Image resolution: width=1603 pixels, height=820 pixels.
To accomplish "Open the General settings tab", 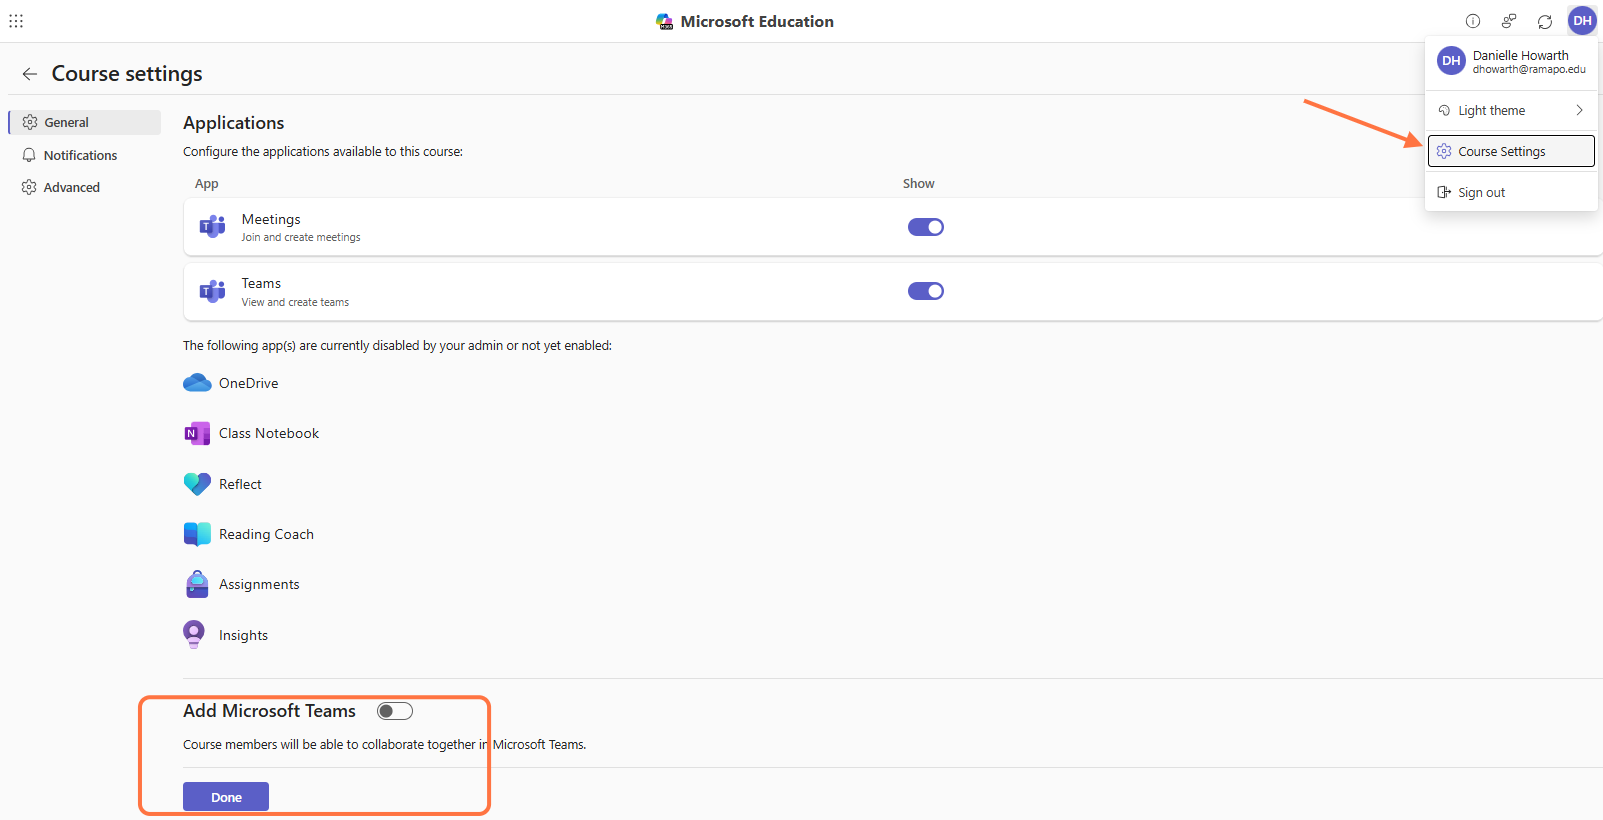I will 85,122.
